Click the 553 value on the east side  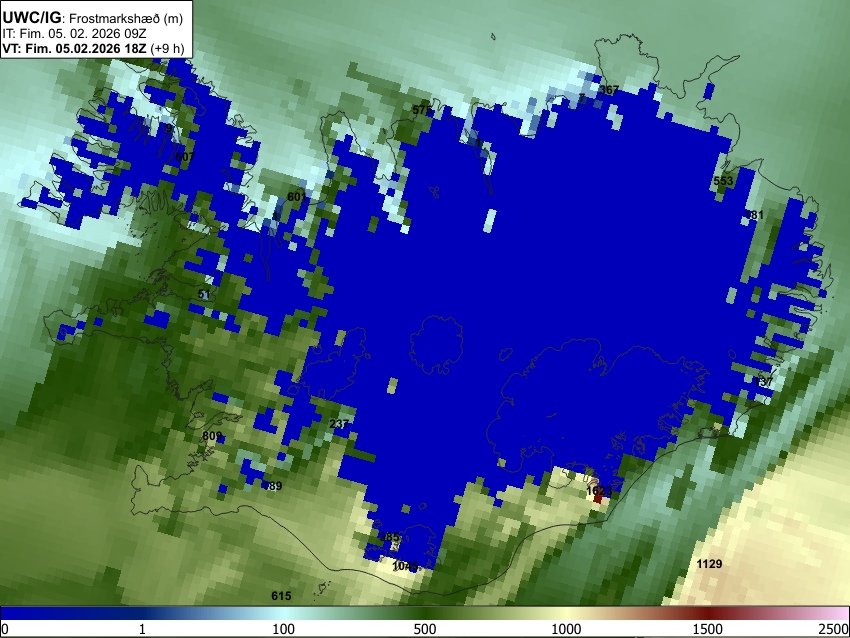pos(723,181)
